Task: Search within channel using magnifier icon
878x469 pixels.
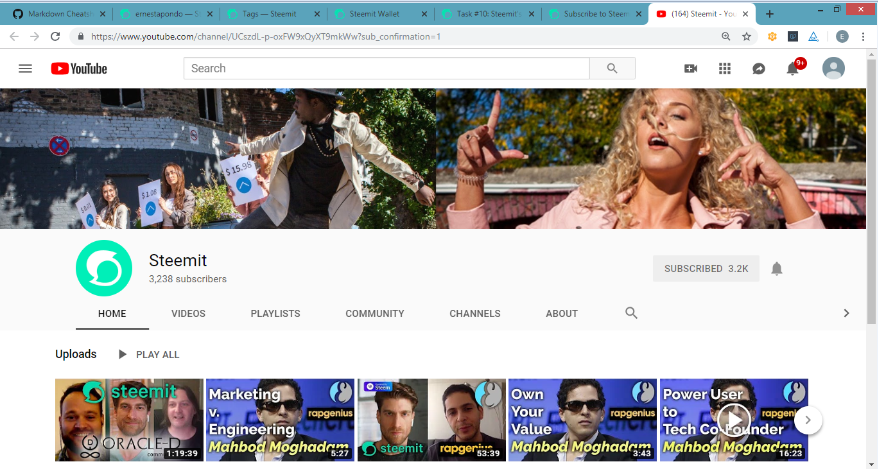Action: pos(631,313)
